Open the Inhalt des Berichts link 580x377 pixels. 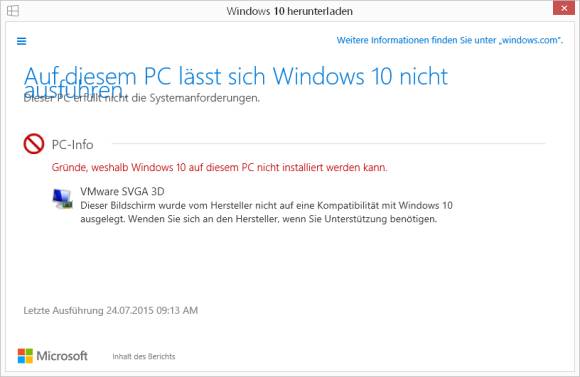[x=144, y=356]
